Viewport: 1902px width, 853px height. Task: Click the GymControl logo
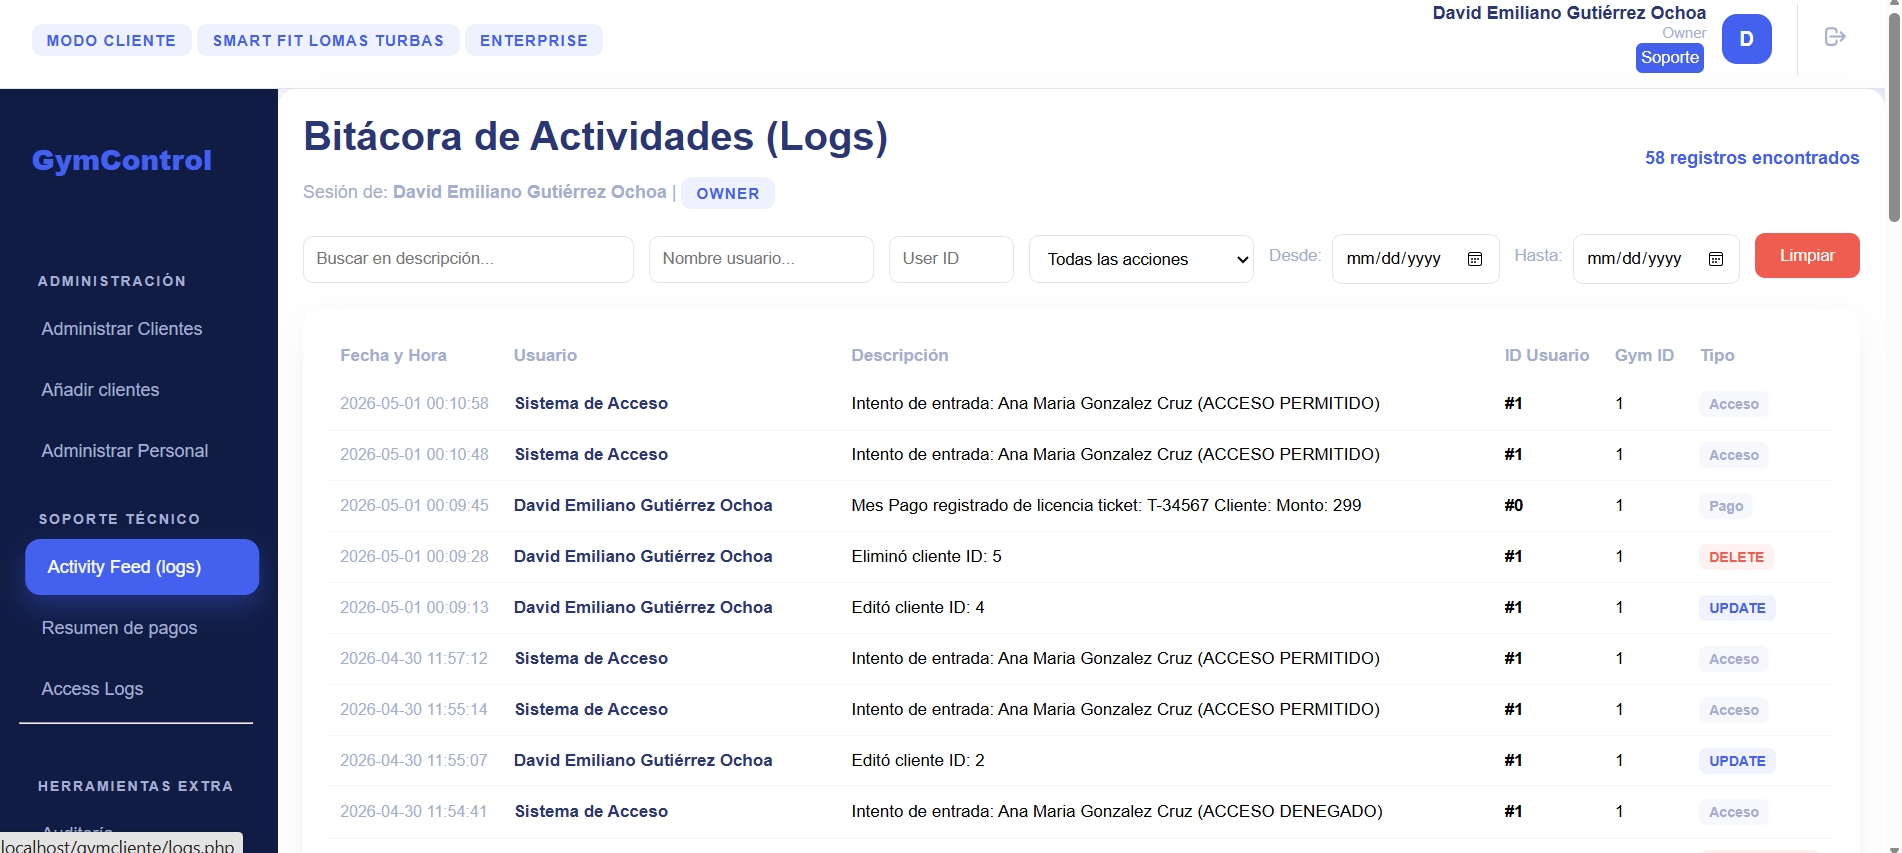122,160
